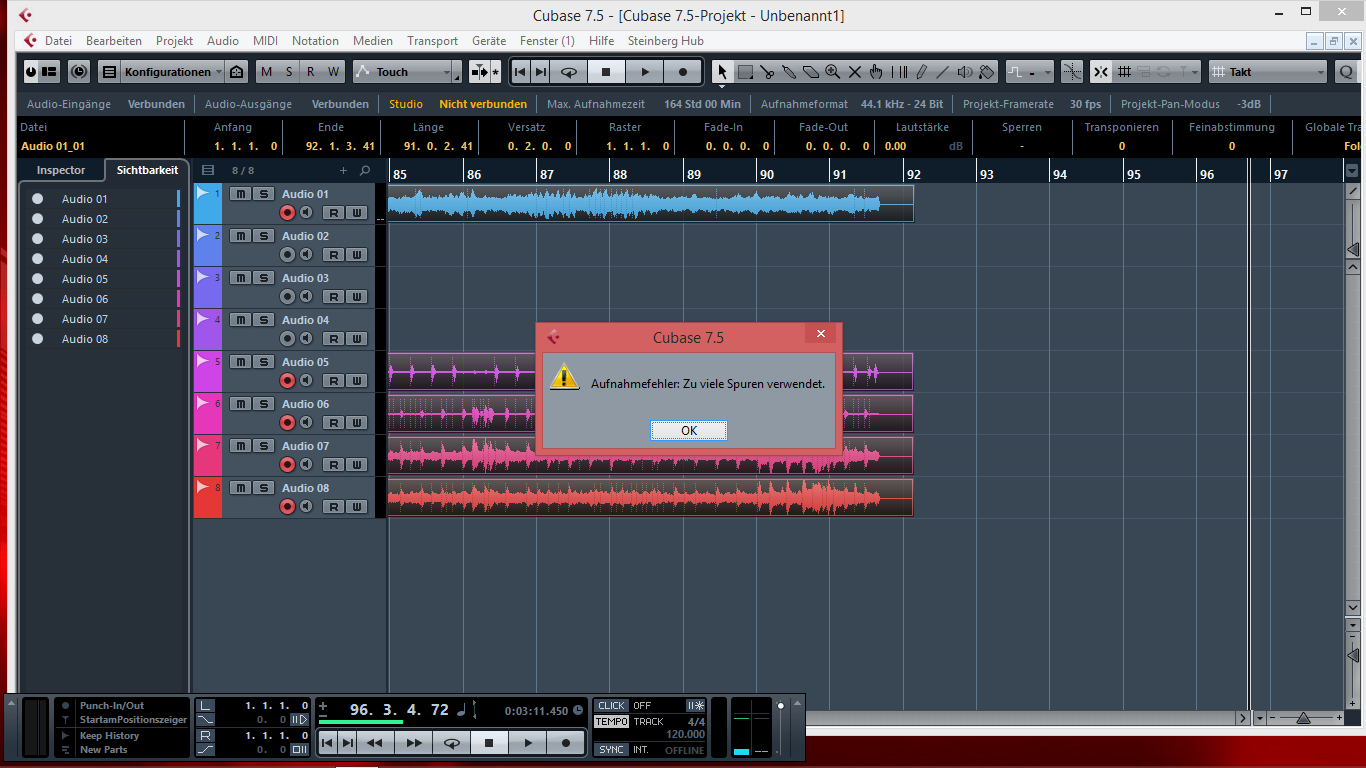Solo the Audio 02 track
Viewport: 1366px width, 768px height.
pyautogui.click(x=262, y=236)
